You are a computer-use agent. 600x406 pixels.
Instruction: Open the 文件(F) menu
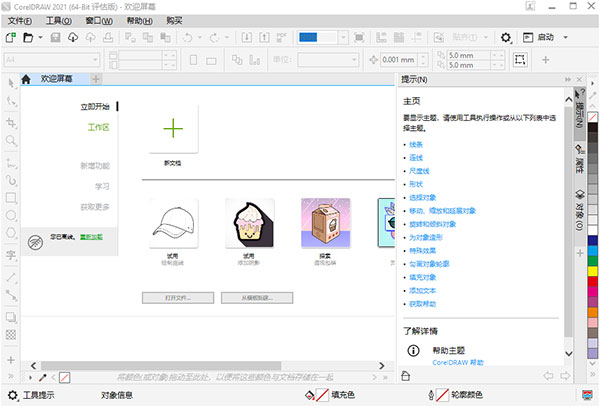pyautogui.click(x=20, y=20)
